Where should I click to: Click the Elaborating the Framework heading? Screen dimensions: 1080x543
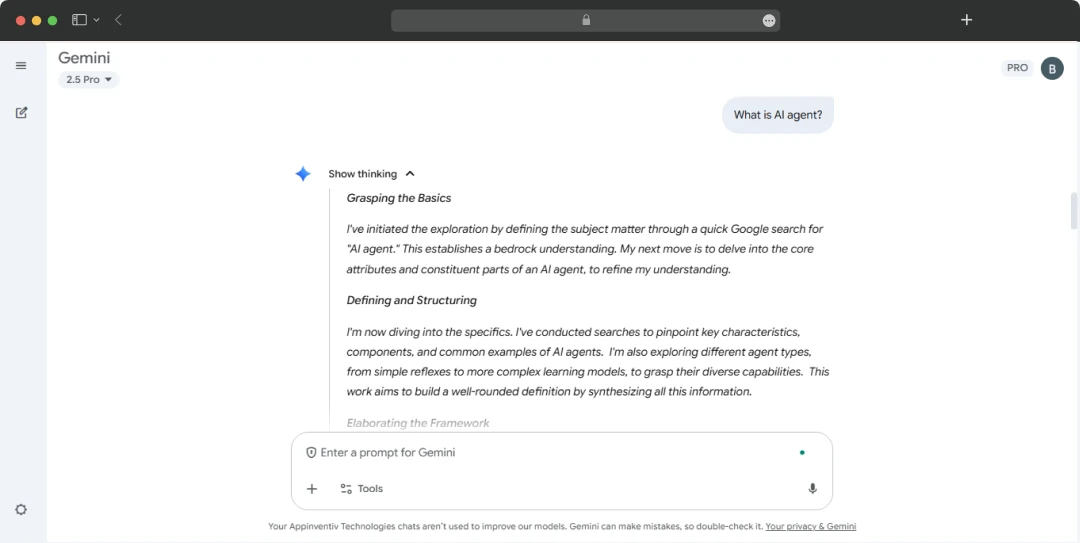[418, 423]
